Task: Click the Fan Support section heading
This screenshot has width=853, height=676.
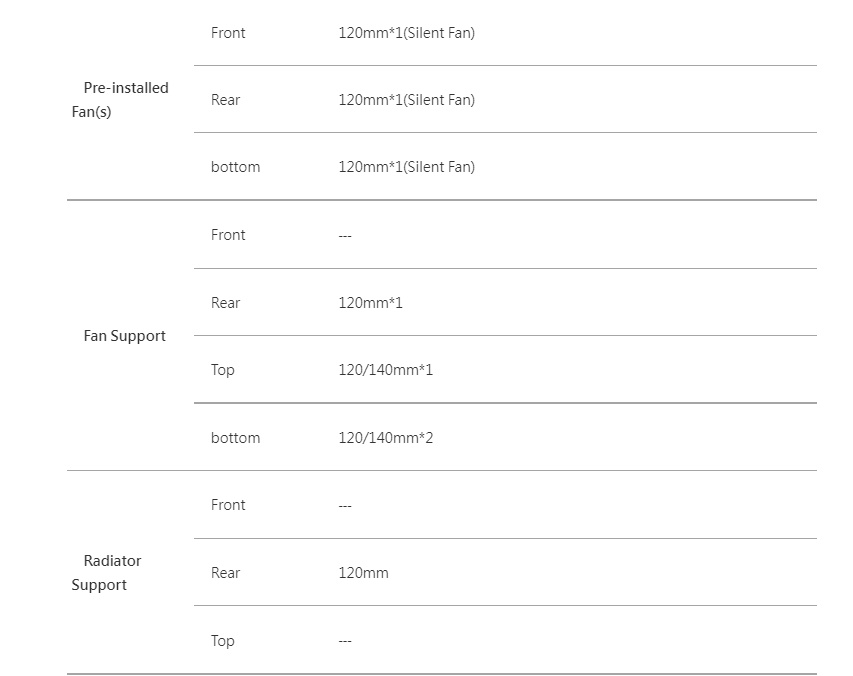Action: pyautogui.click(x=124, y=336)
